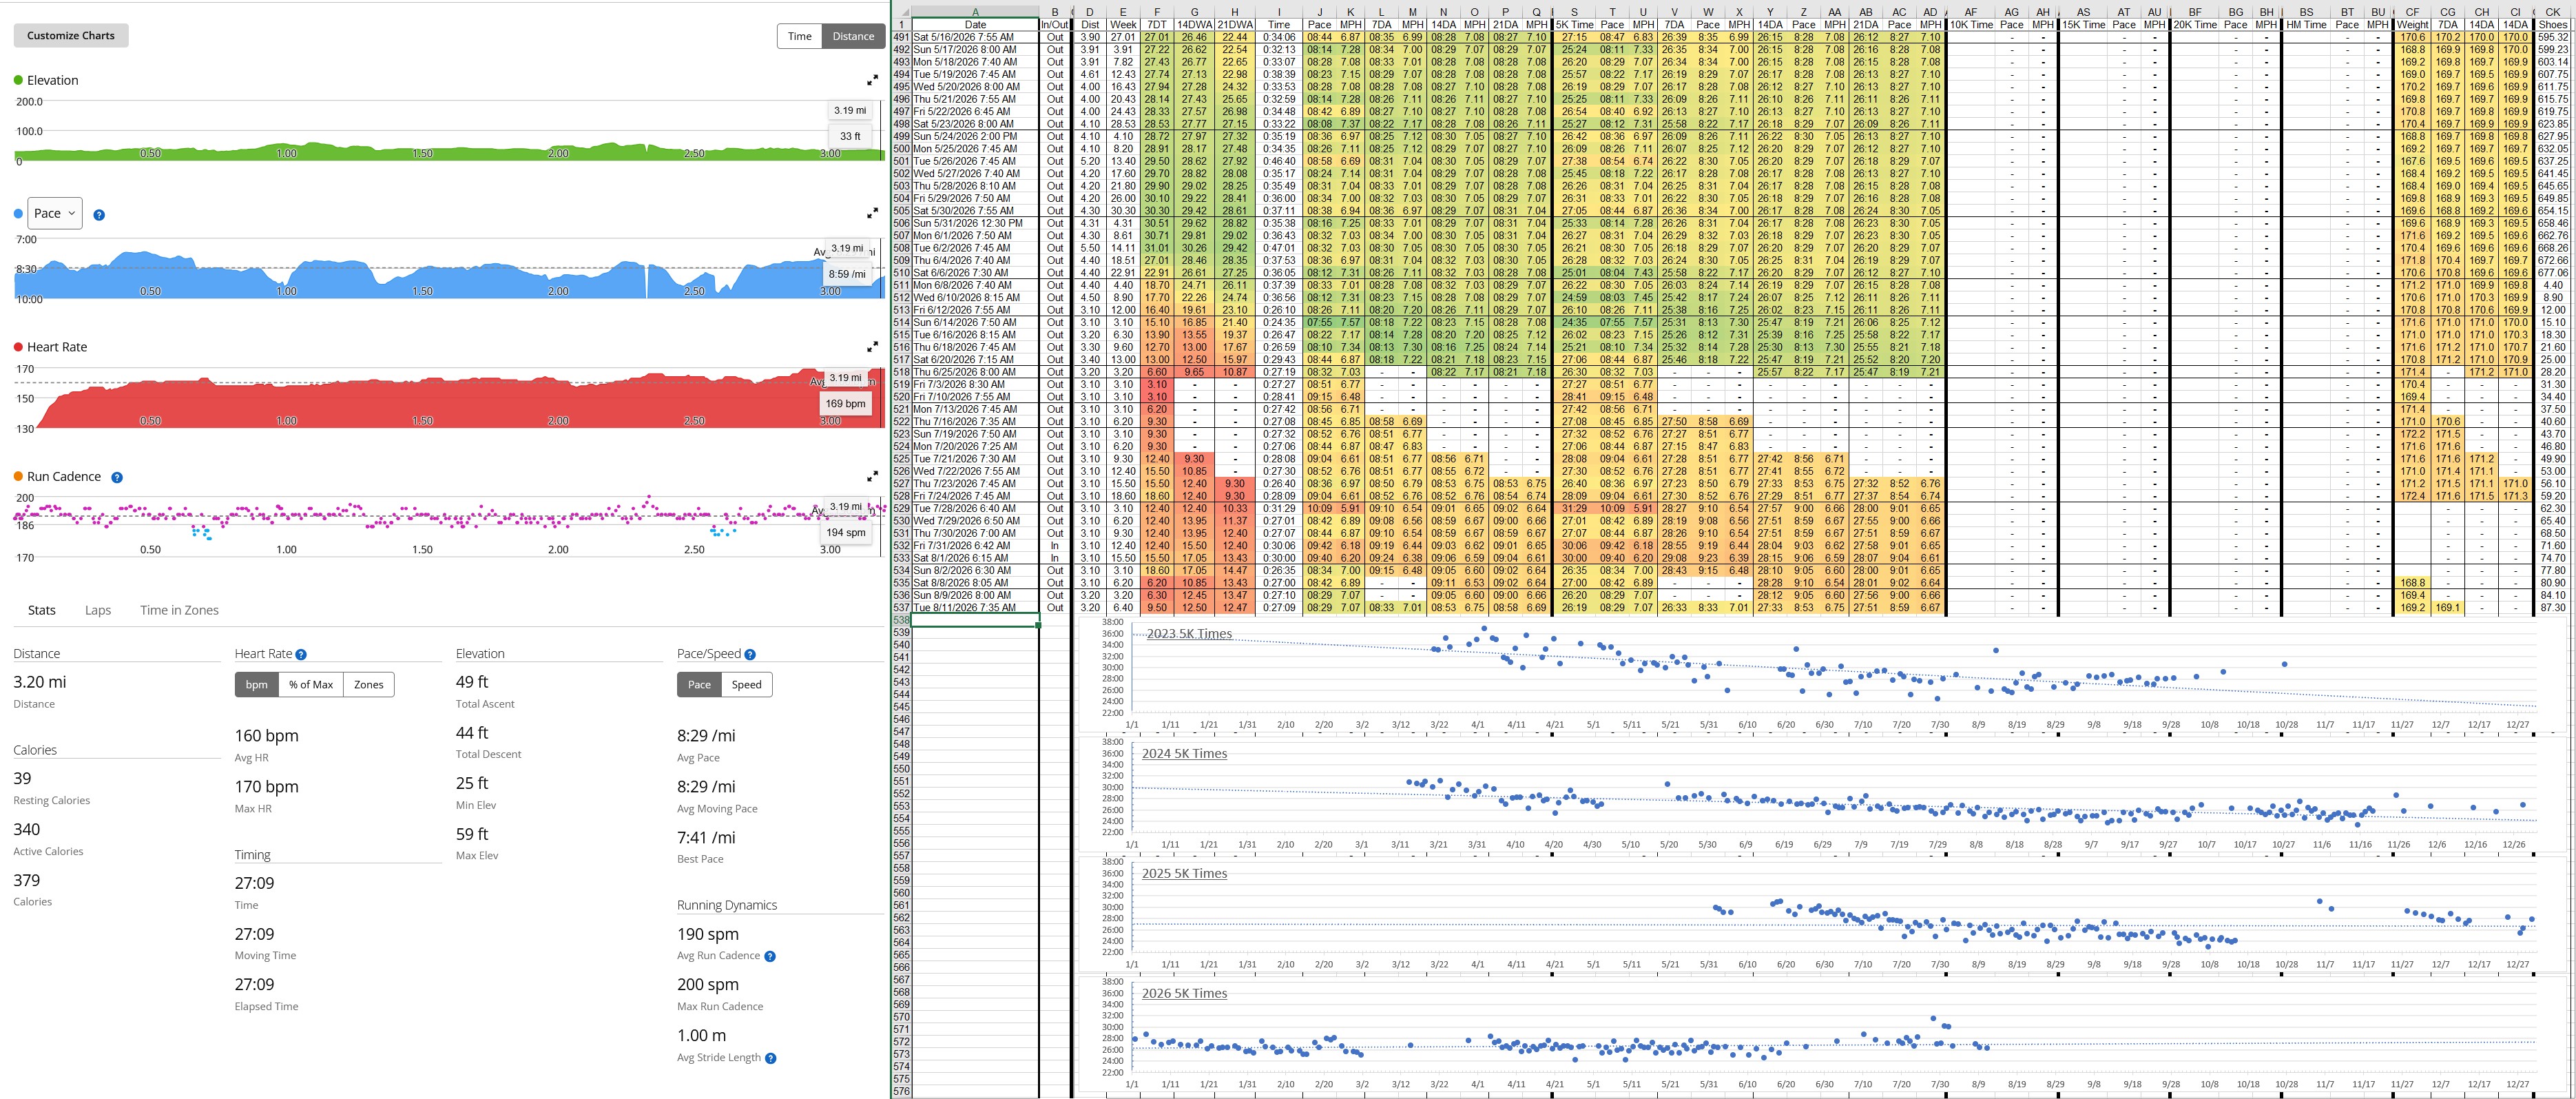Screen dimensions: 2576x1099
Task: Expand the Heart Rate chart to fullscreen
Action: tap(872, 347)
